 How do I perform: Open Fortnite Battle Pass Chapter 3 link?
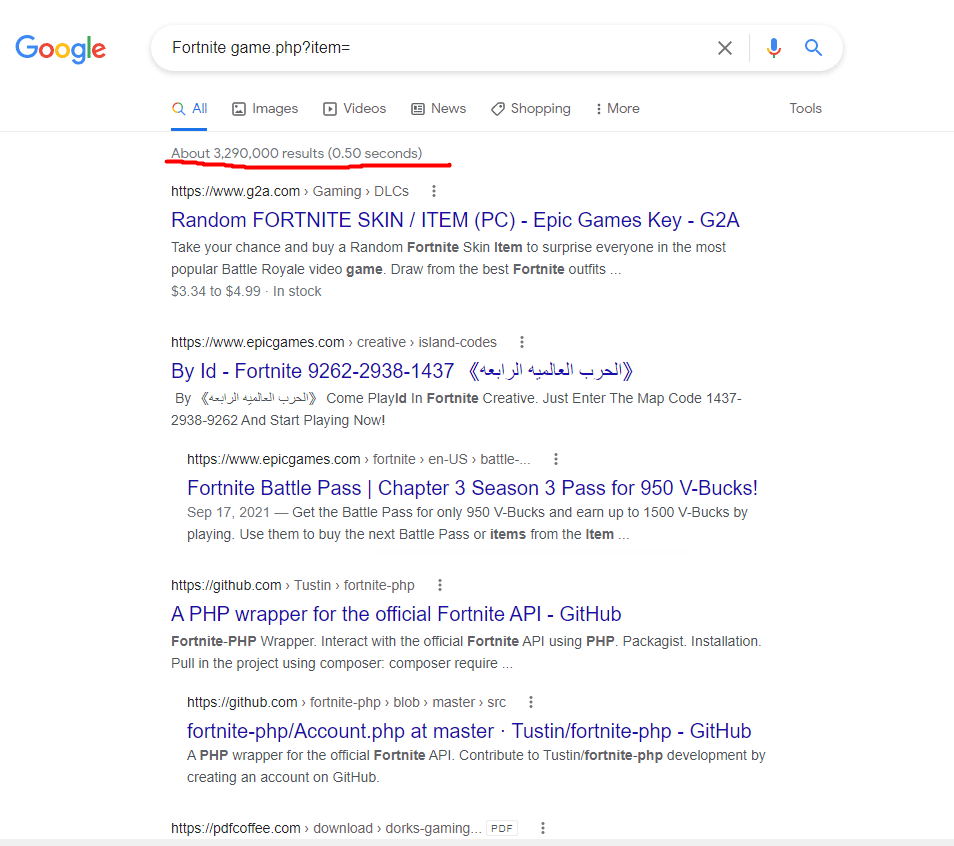(472, 488)
